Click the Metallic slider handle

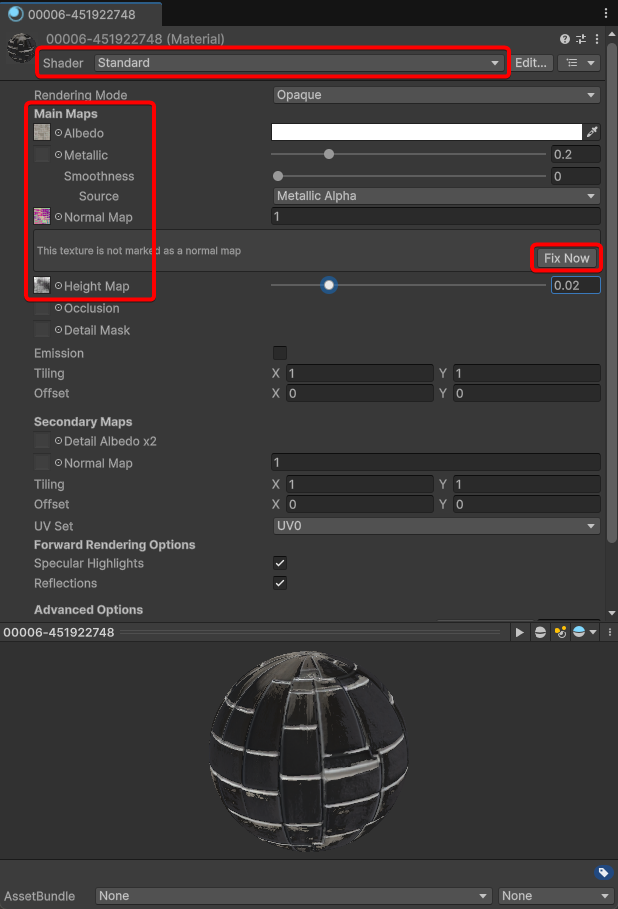click(x=329, y=154)
